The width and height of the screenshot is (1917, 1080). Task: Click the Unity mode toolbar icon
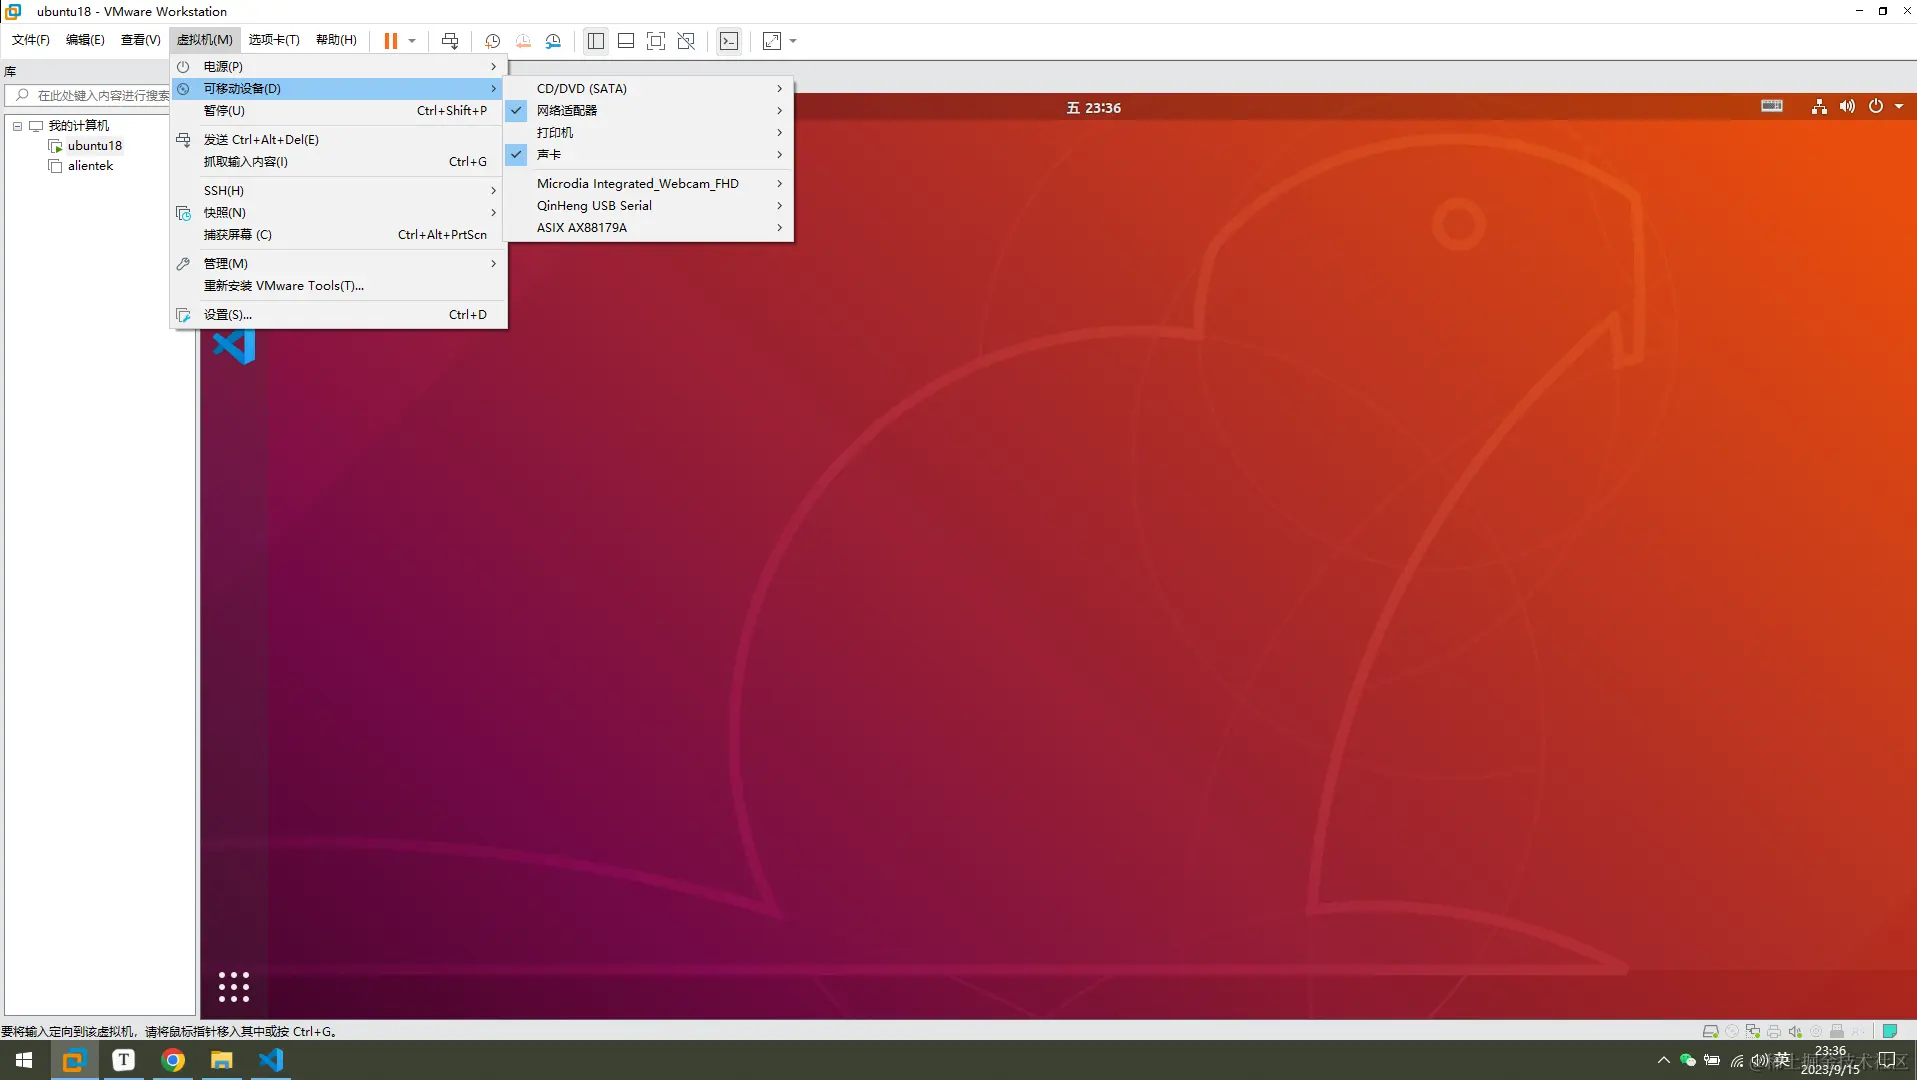point(686,41)
